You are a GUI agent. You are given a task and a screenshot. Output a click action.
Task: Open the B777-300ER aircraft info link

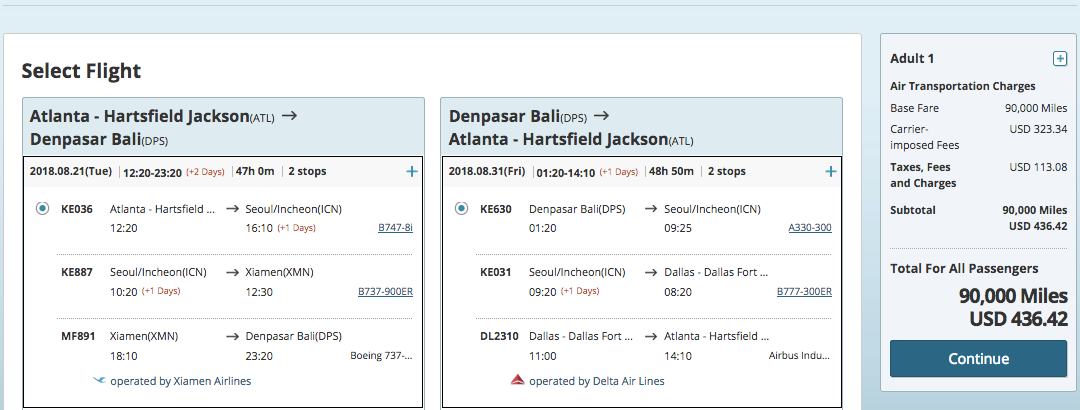804,291
